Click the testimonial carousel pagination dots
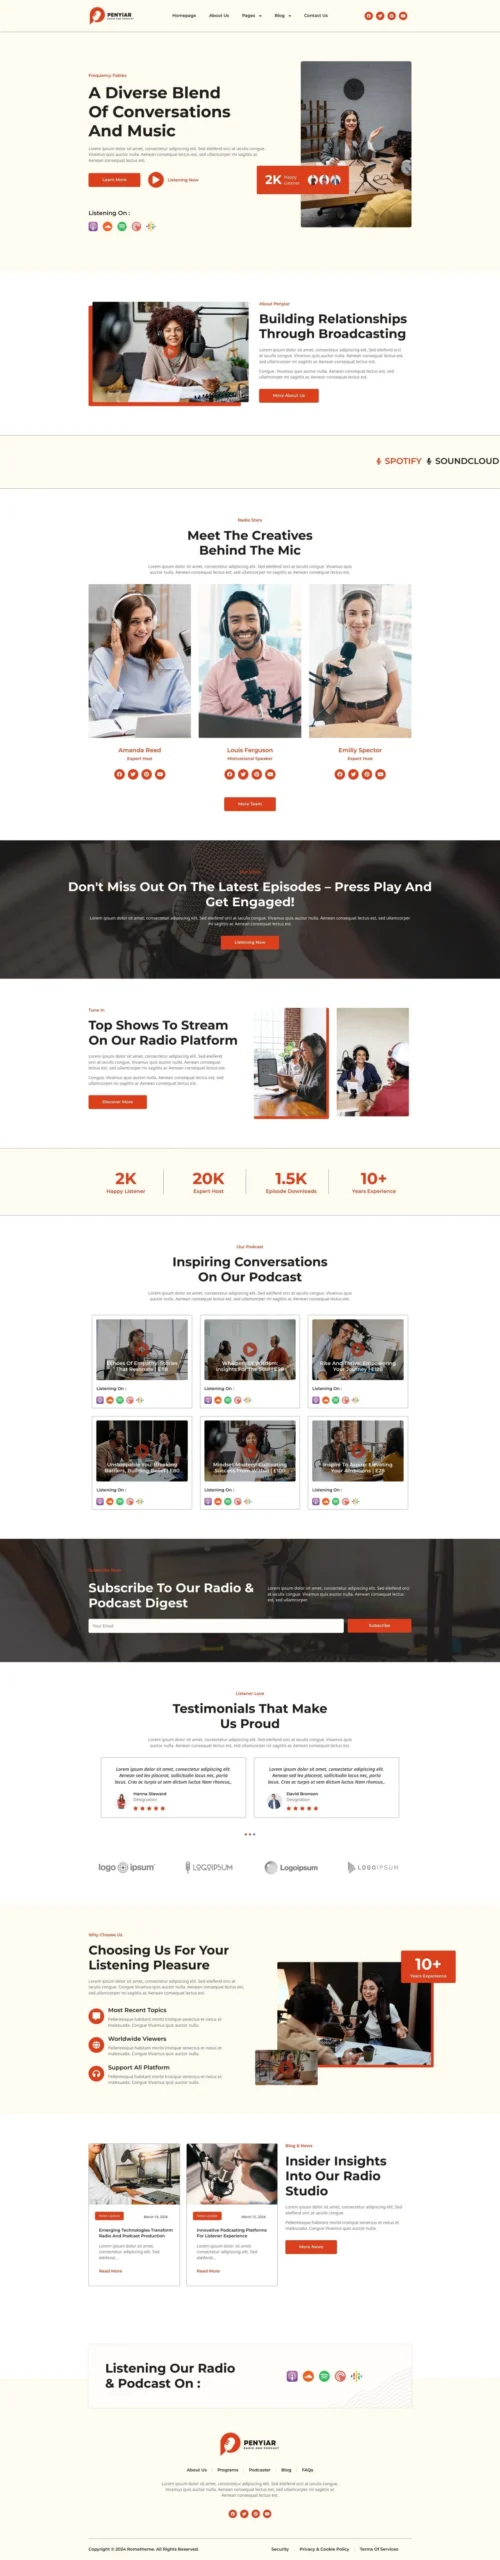The width and height of the screenshot is (500, 2560). (x=250, y=1834)
